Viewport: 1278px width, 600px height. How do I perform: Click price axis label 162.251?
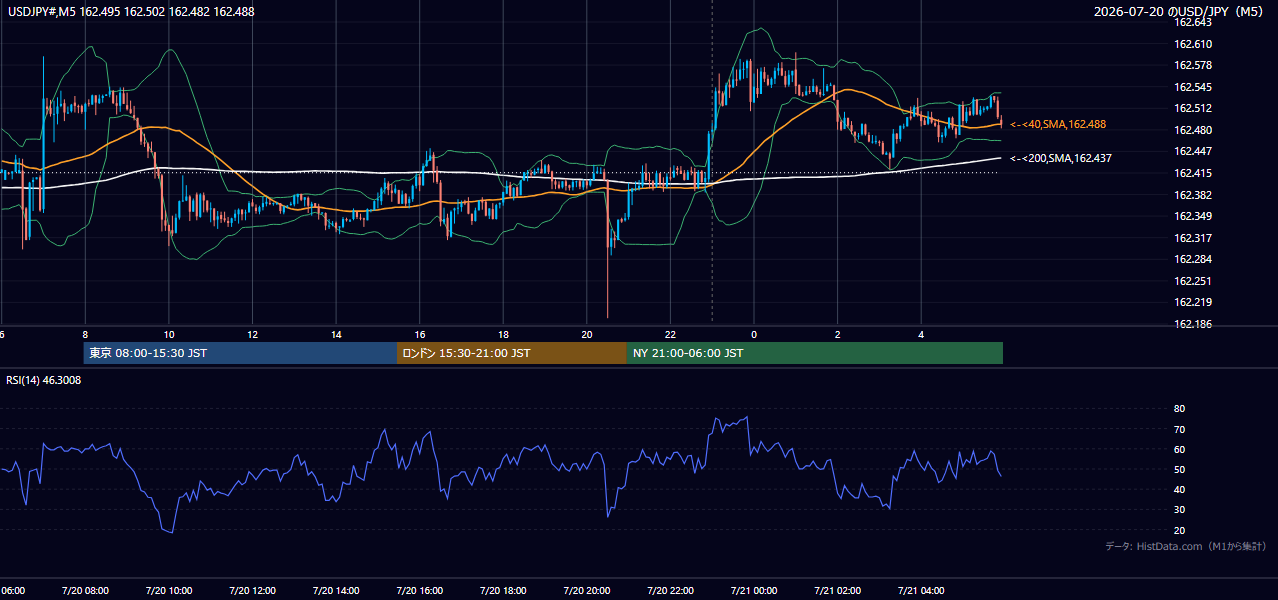(1192, 281)
